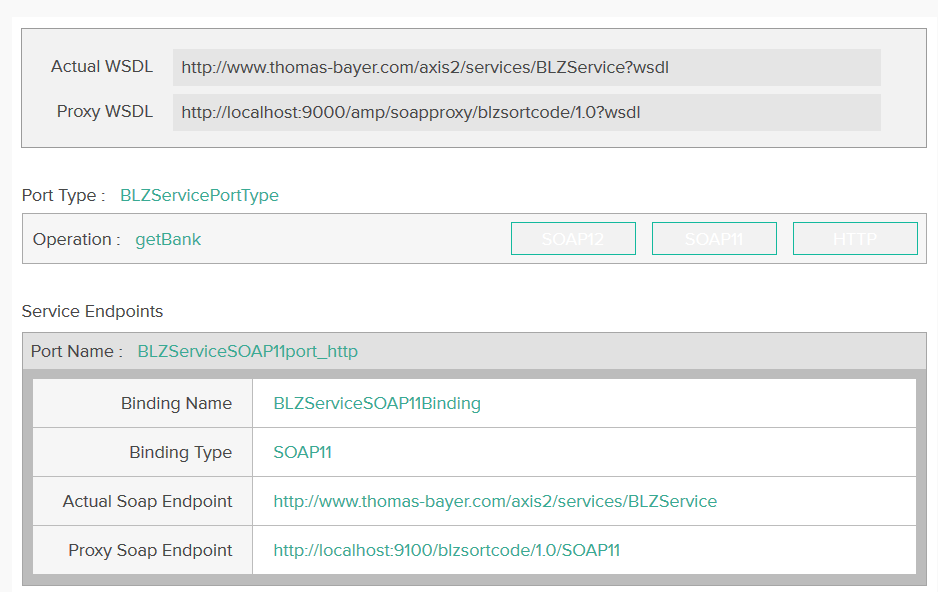938x592 pixels.
Task: Click the BLZServiceSOAP11Binding binding name value
Action: [x=377, y=404]
